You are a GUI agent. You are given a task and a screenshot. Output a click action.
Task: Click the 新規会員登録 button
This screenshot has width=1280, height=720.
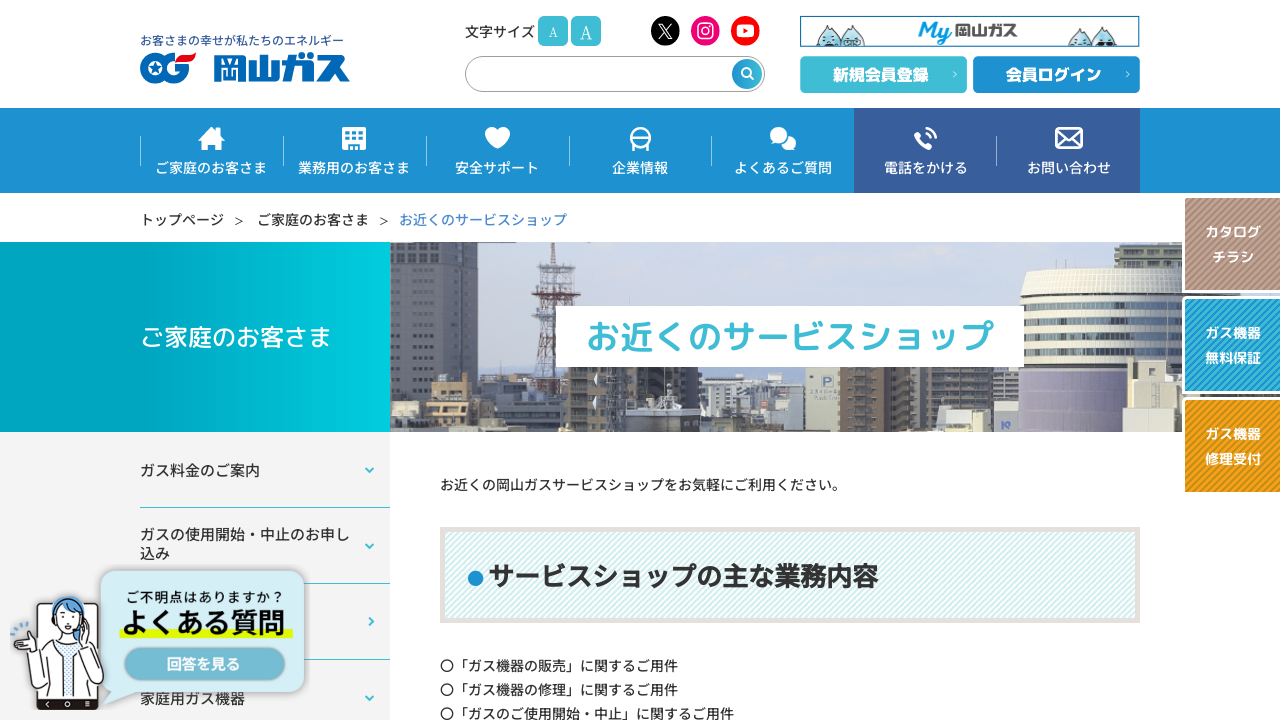coord(883,75)
